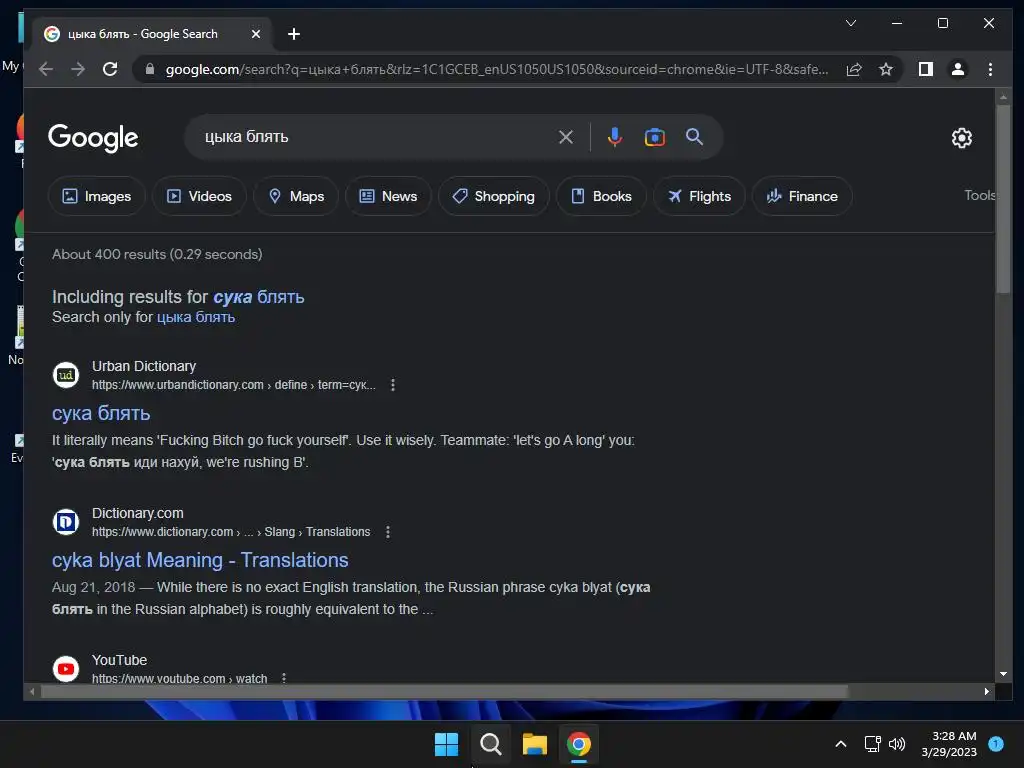Open a new tab
Screen dimensions: 1024x768
294,34
